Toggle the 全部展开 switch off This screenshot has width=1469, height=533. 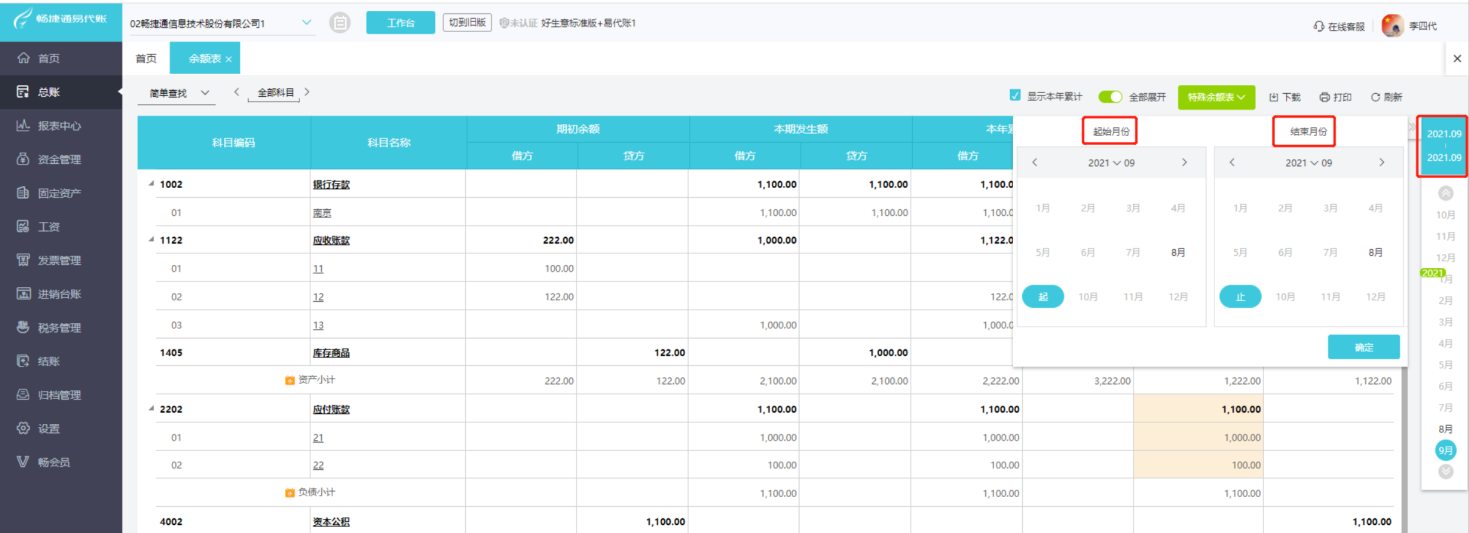[x=1110, y=97]
